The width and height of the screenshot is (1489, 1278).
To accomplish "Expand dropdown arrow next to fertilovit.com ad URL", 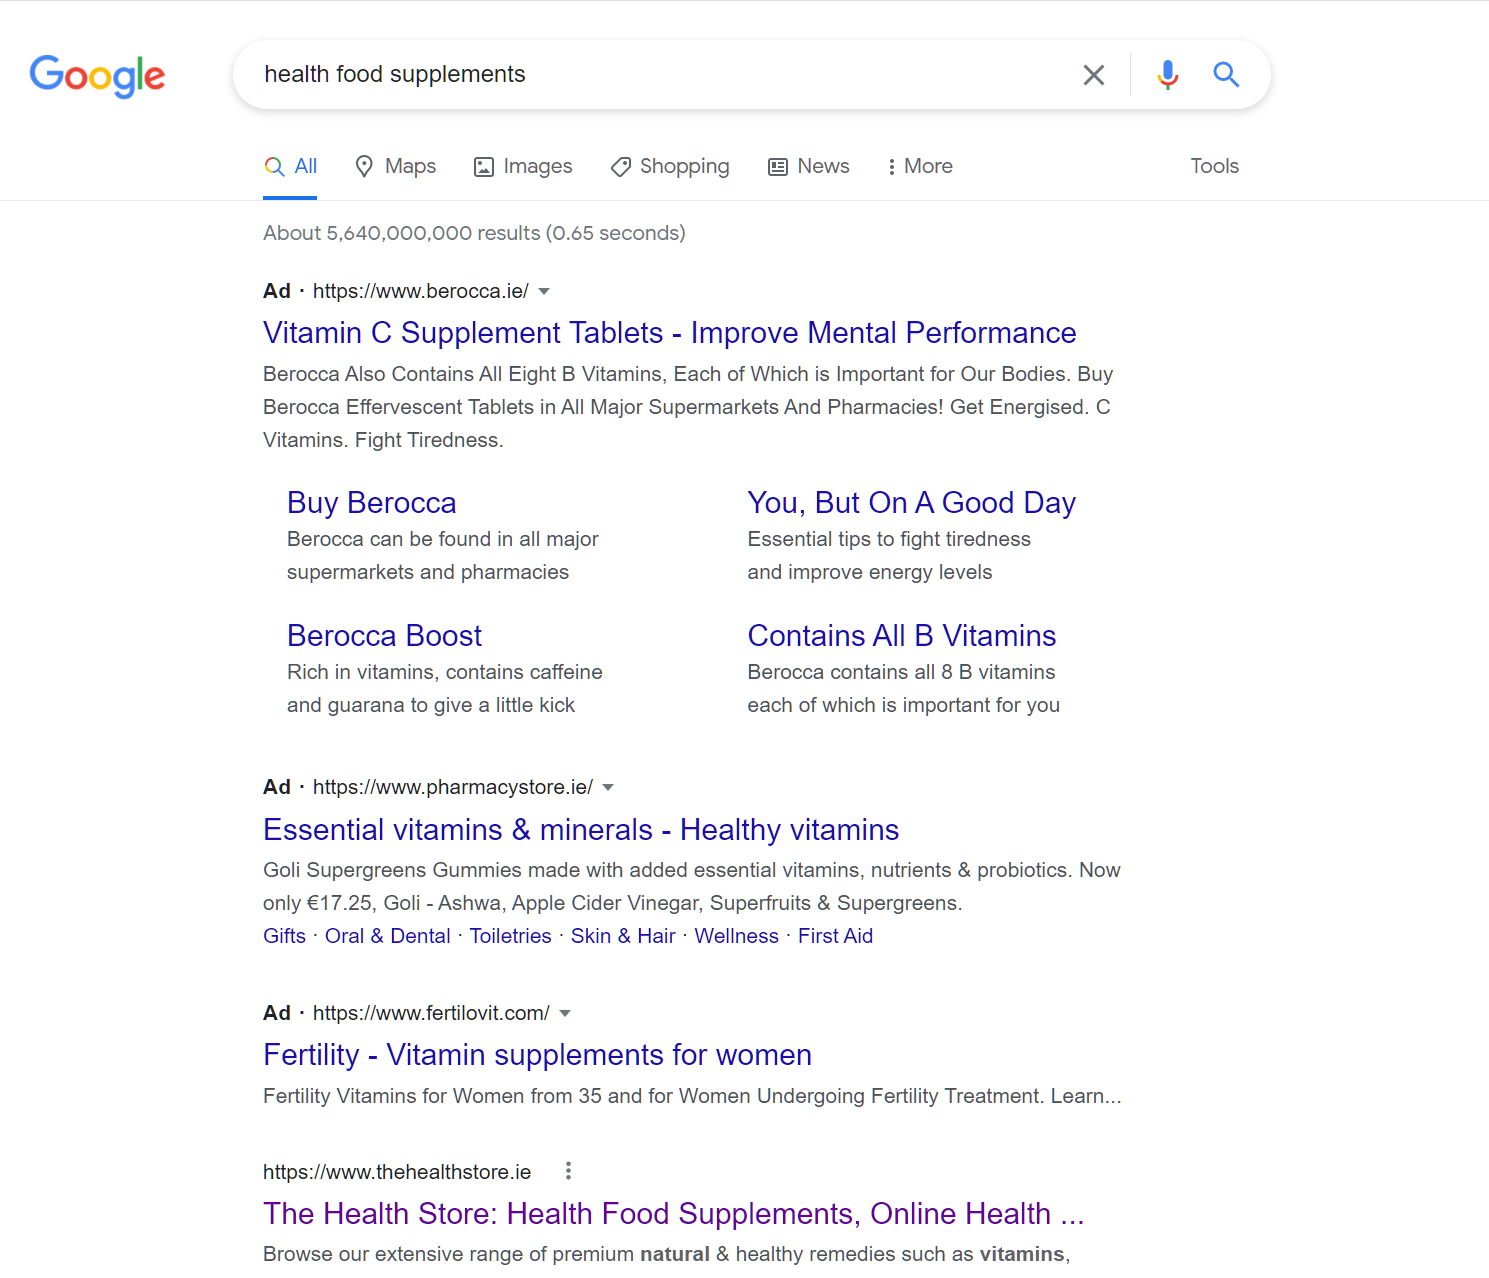I will tap(565, 1013).
